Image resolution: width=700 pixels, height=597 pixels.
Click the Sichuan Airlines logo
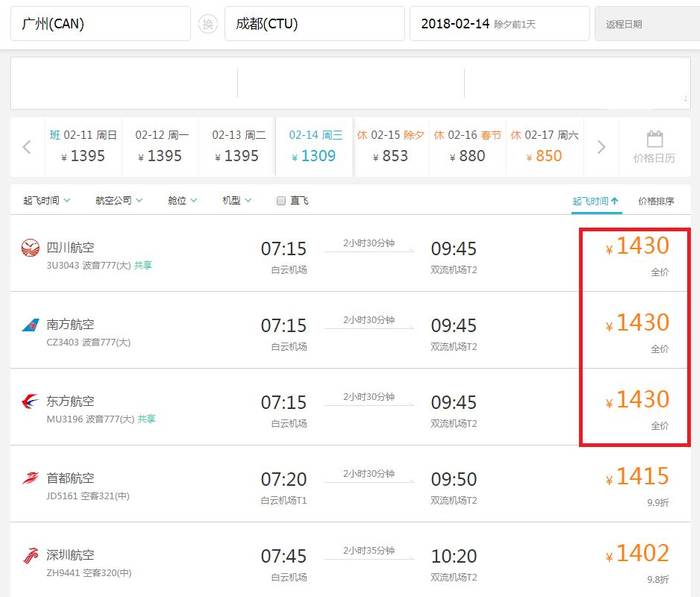pyautogui.click(x=30, y=248)
